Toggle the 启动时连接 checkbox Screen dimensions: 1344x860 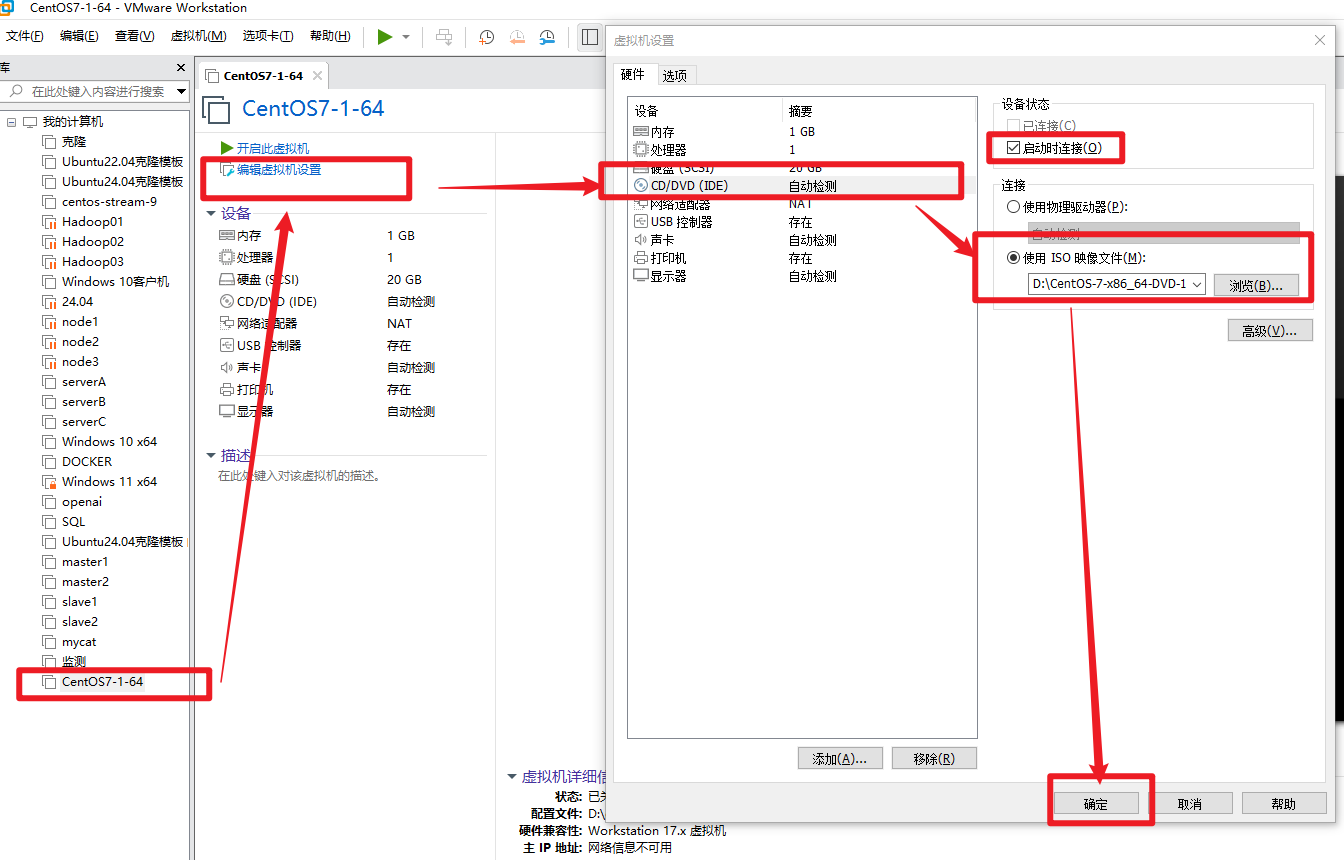pyautogui.click(x=1013, y=148)
